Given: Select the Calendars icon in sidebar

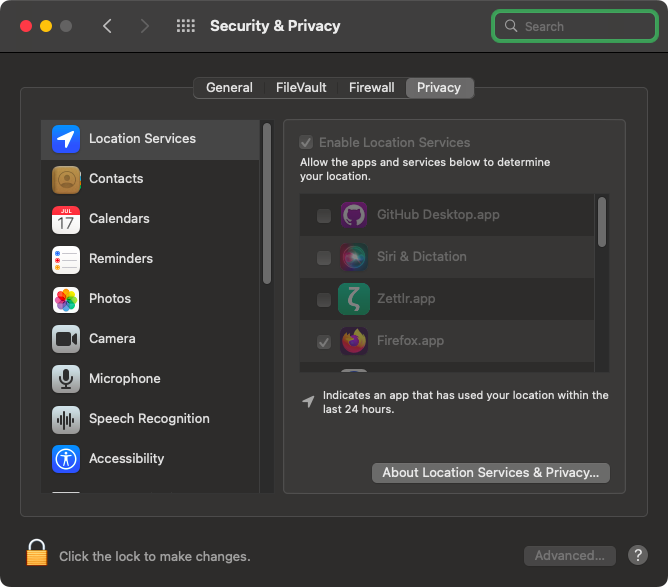Looking at the screenshot, I should coord(66,219).
